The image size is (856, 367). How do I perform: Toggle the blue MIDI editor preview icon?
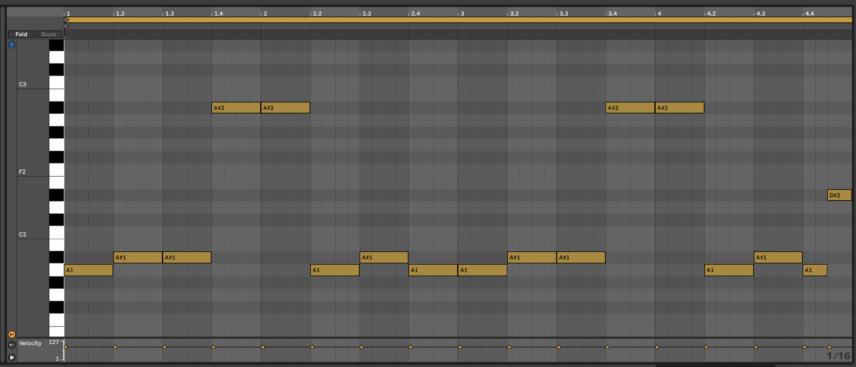(12, 45)
